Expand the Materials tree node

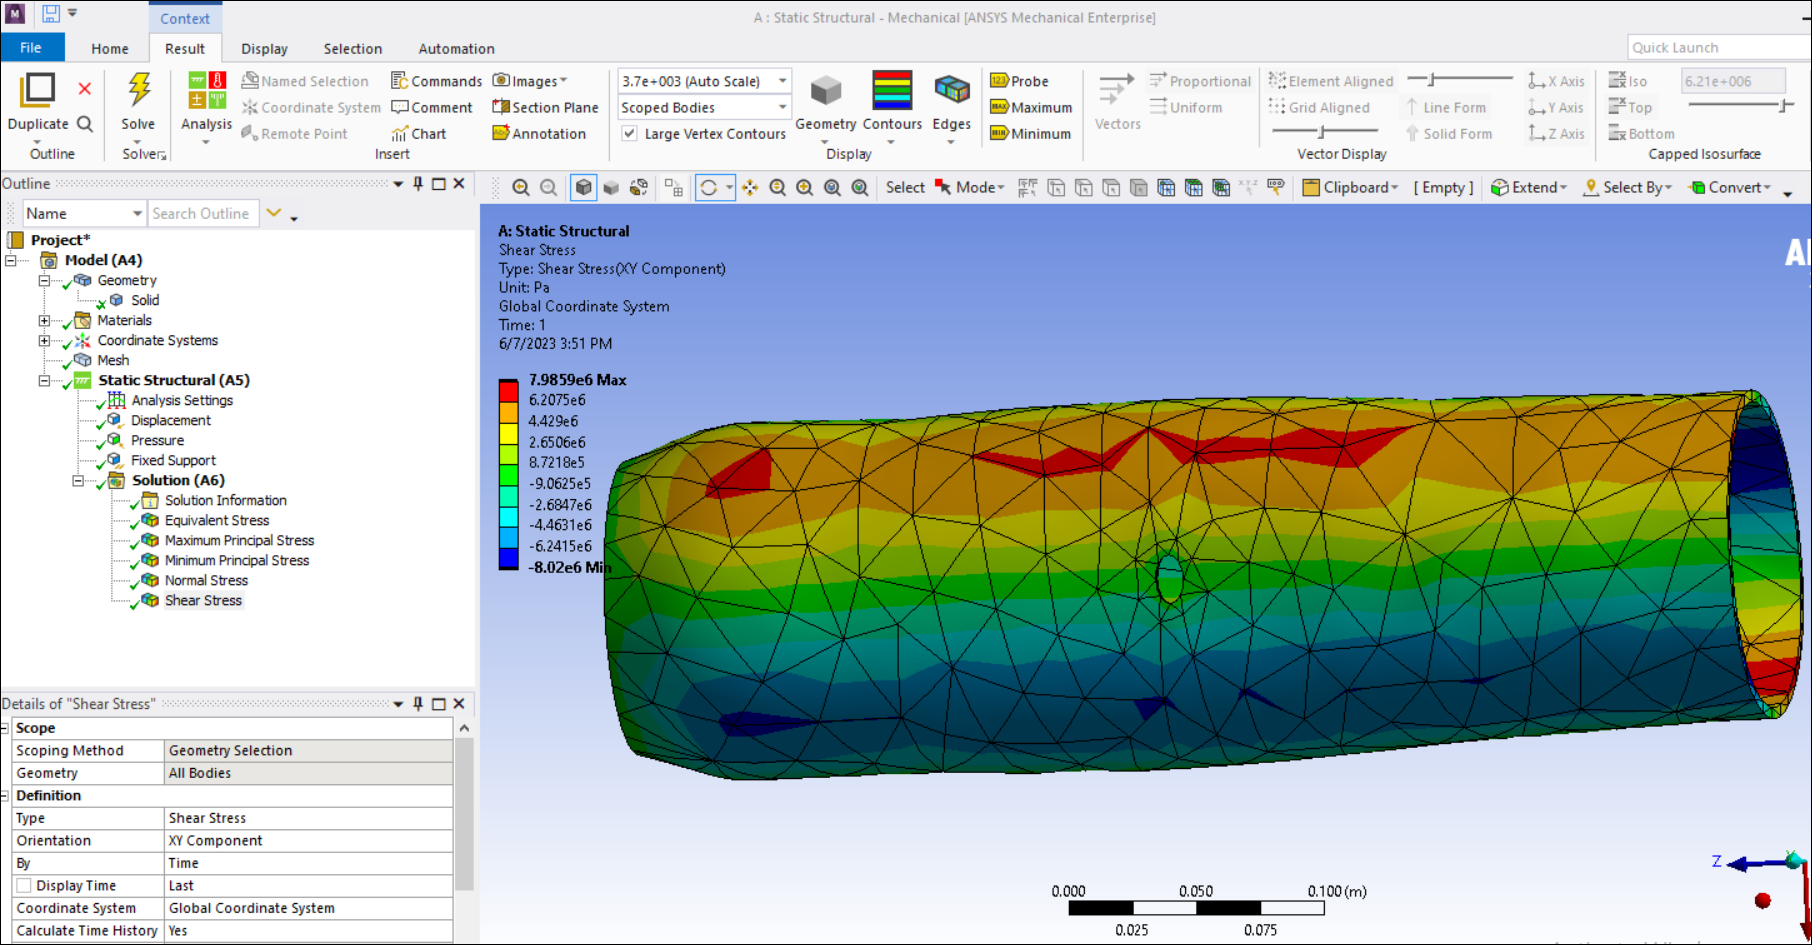pos(44,321)
